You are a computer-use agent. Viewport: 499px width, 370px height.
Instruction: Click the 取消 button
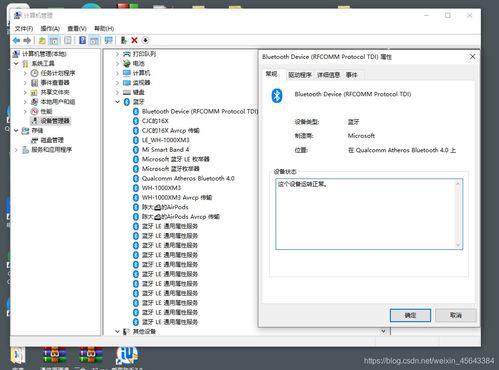point(456,315)
